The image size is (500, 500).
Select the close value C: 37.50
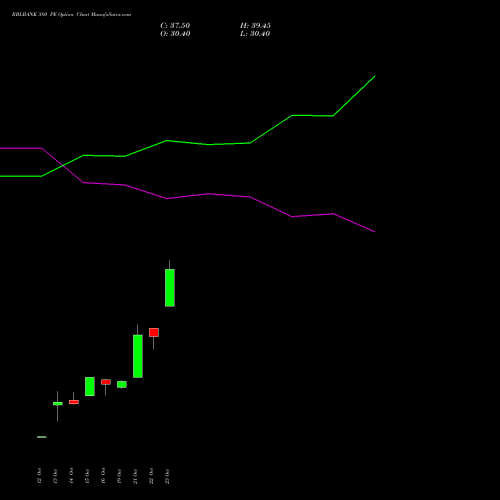point(175,26)
